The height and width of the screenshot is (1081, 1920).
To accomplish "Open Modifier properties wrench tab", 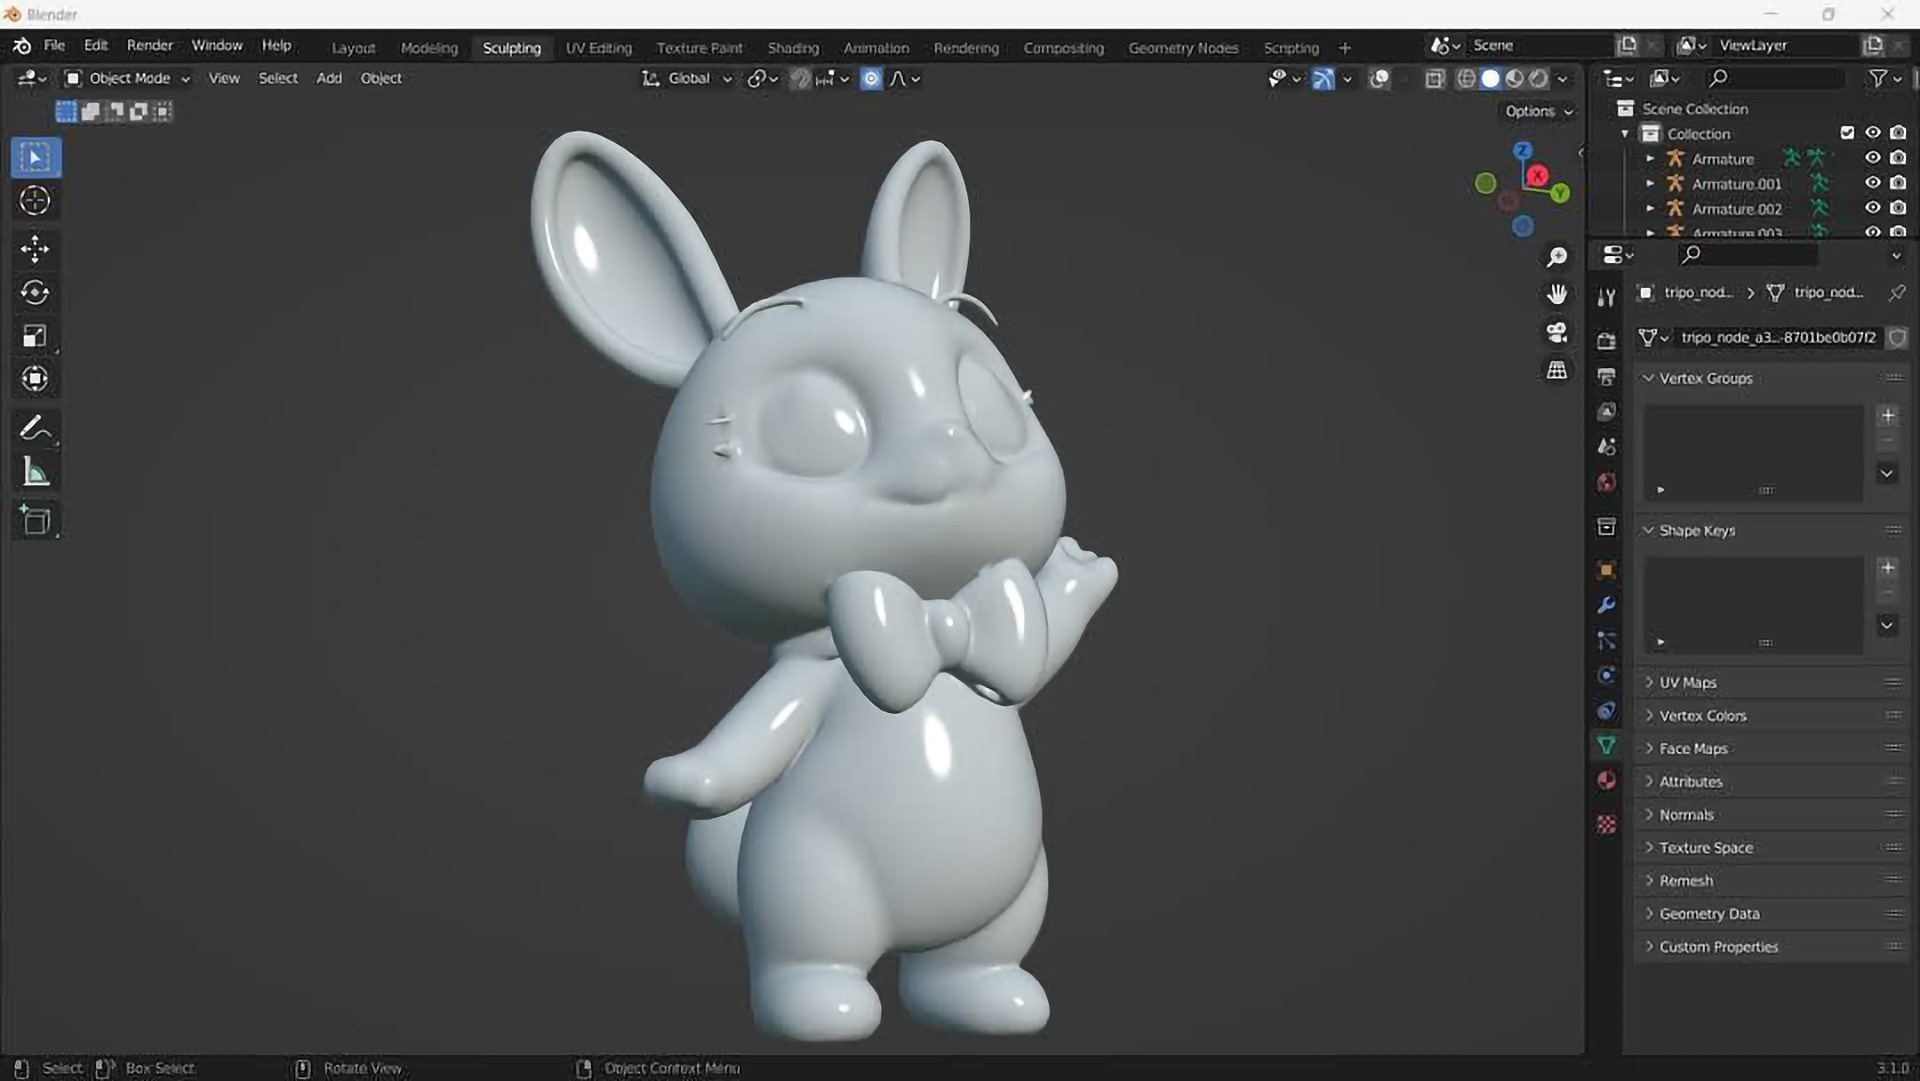I will click(x=1606, y=605).
